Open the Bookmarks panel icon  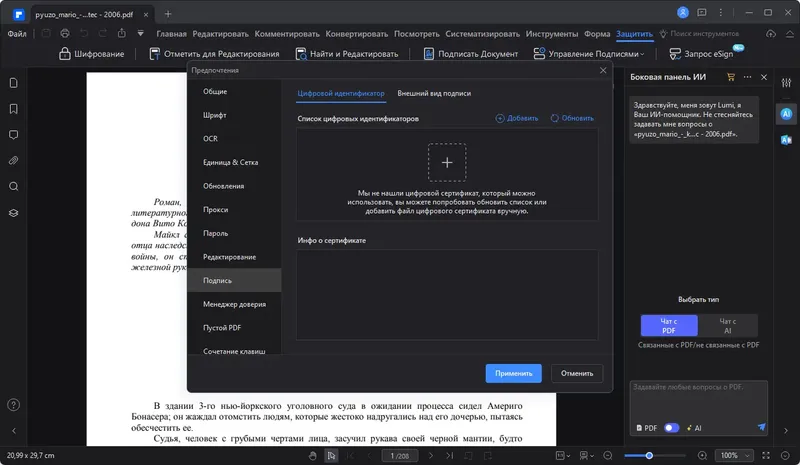14,109
